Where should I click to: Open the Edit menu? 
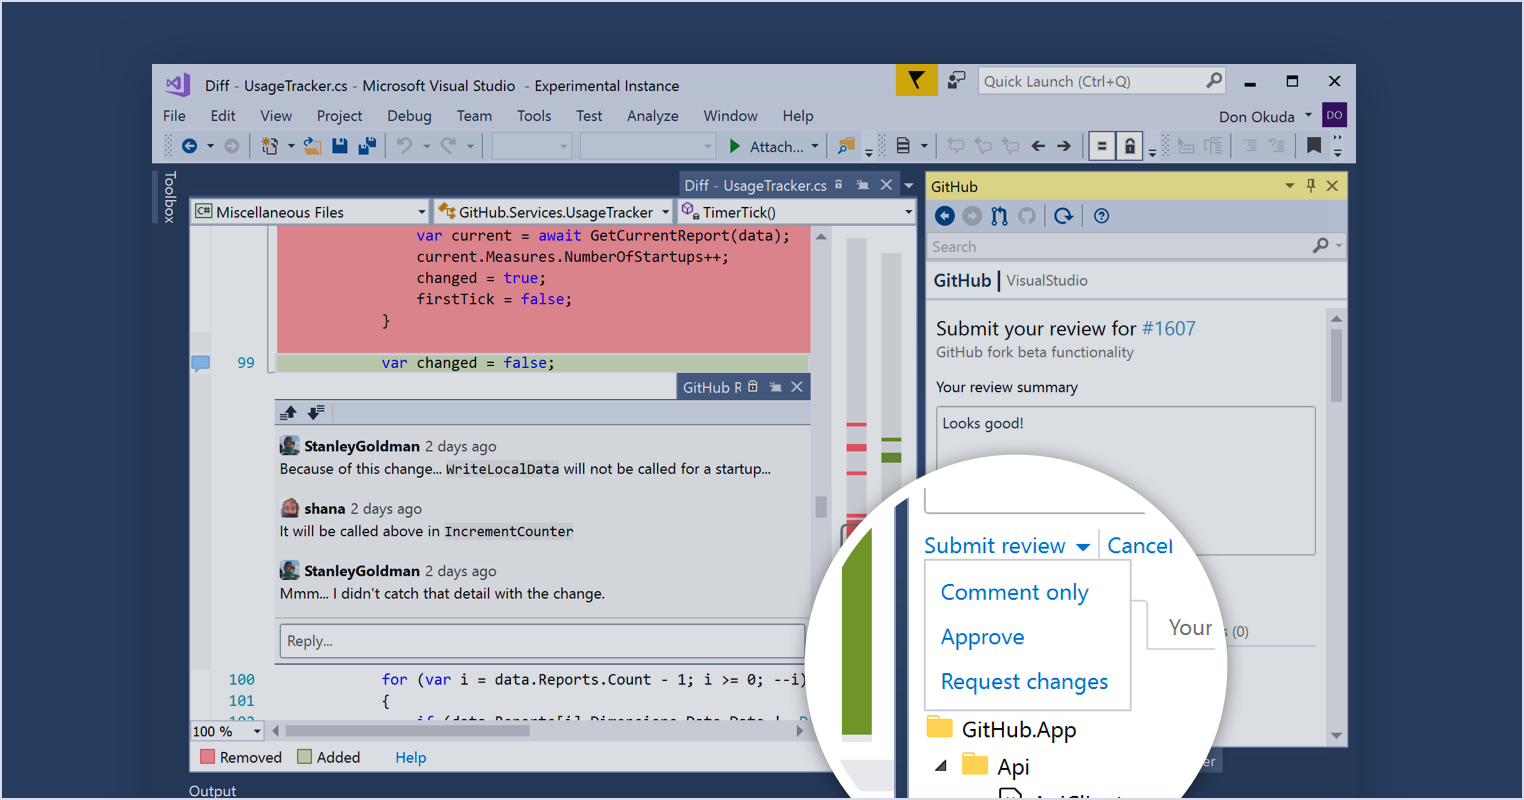pos(223,116)
